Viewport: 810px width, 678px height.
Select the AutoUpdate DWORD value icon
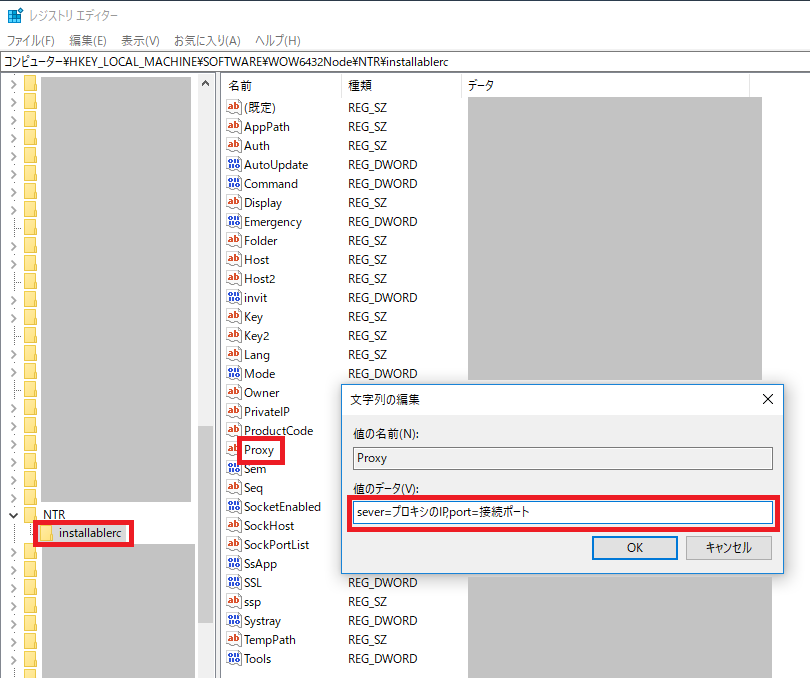234,164
